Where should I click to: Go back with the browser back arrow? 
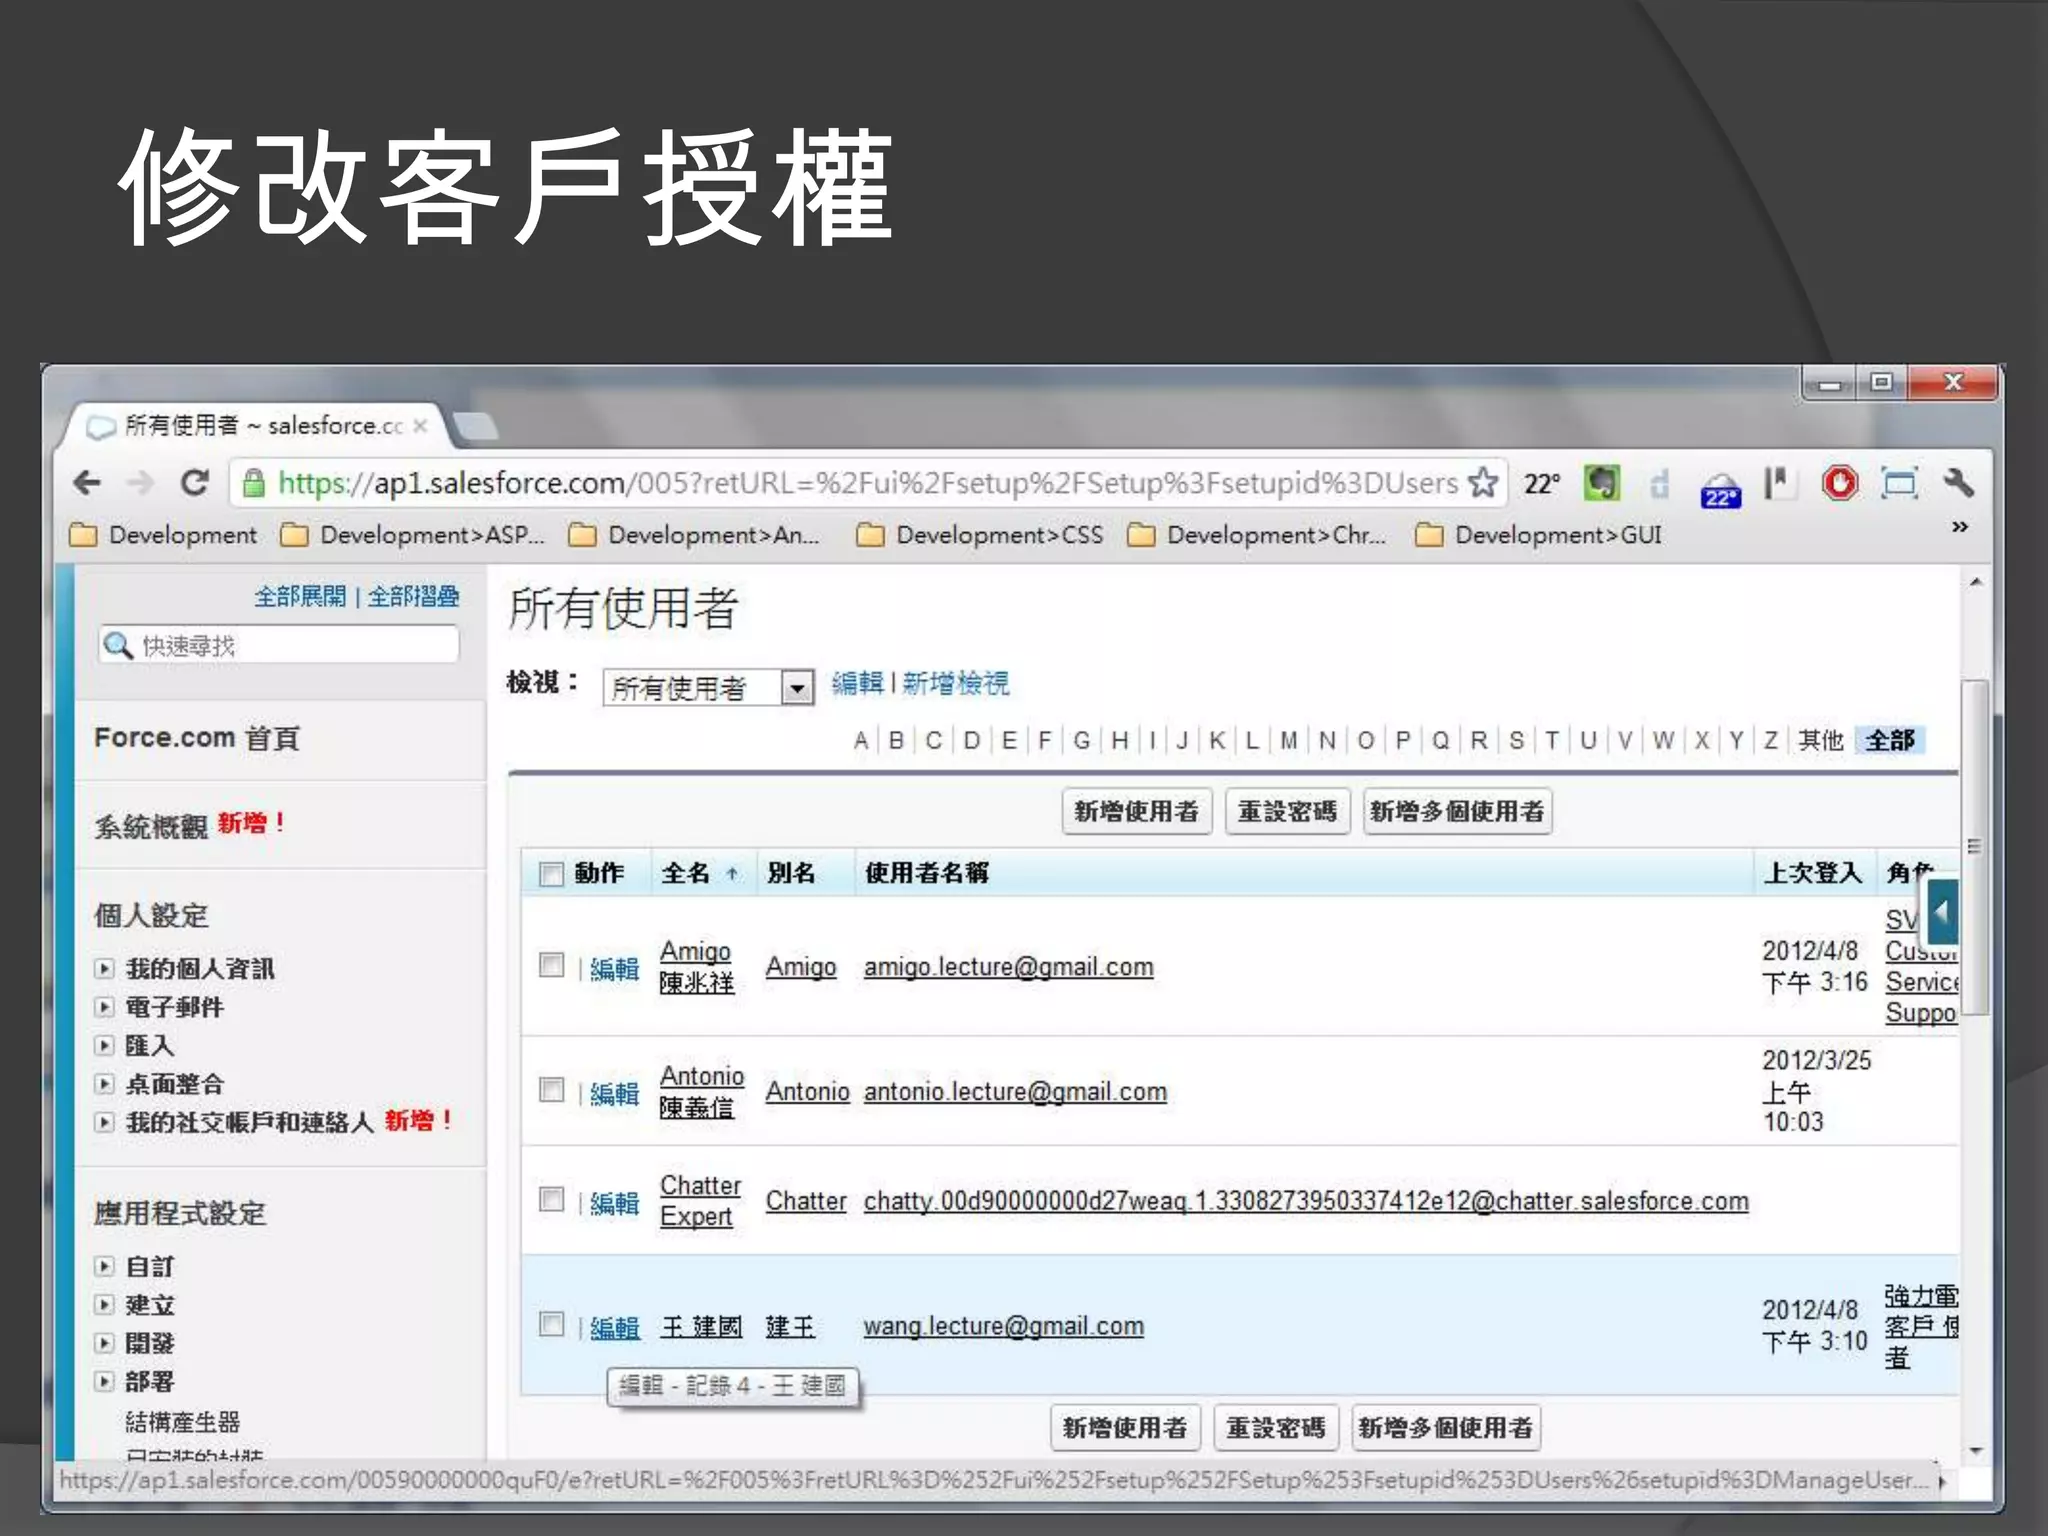[x=88, y=484]
